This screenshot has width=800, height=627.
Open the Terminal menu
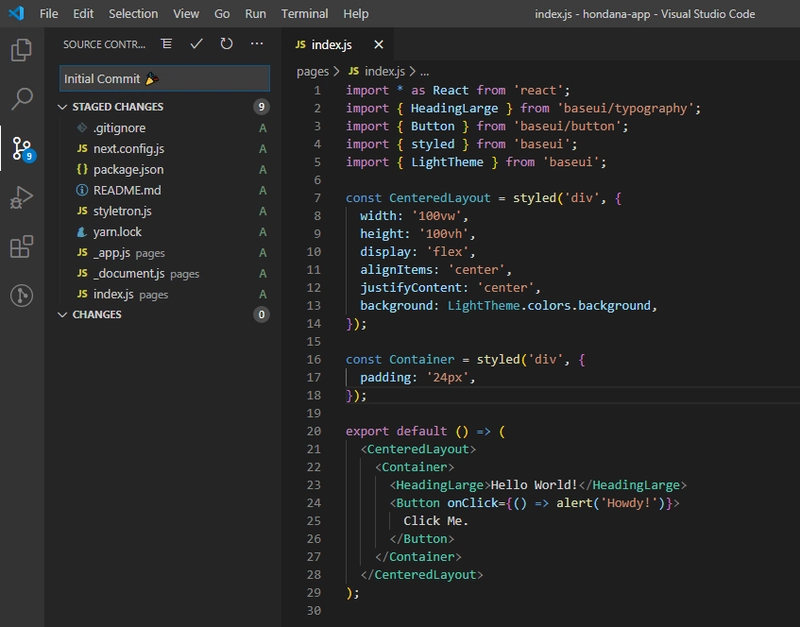coord(304,14)
